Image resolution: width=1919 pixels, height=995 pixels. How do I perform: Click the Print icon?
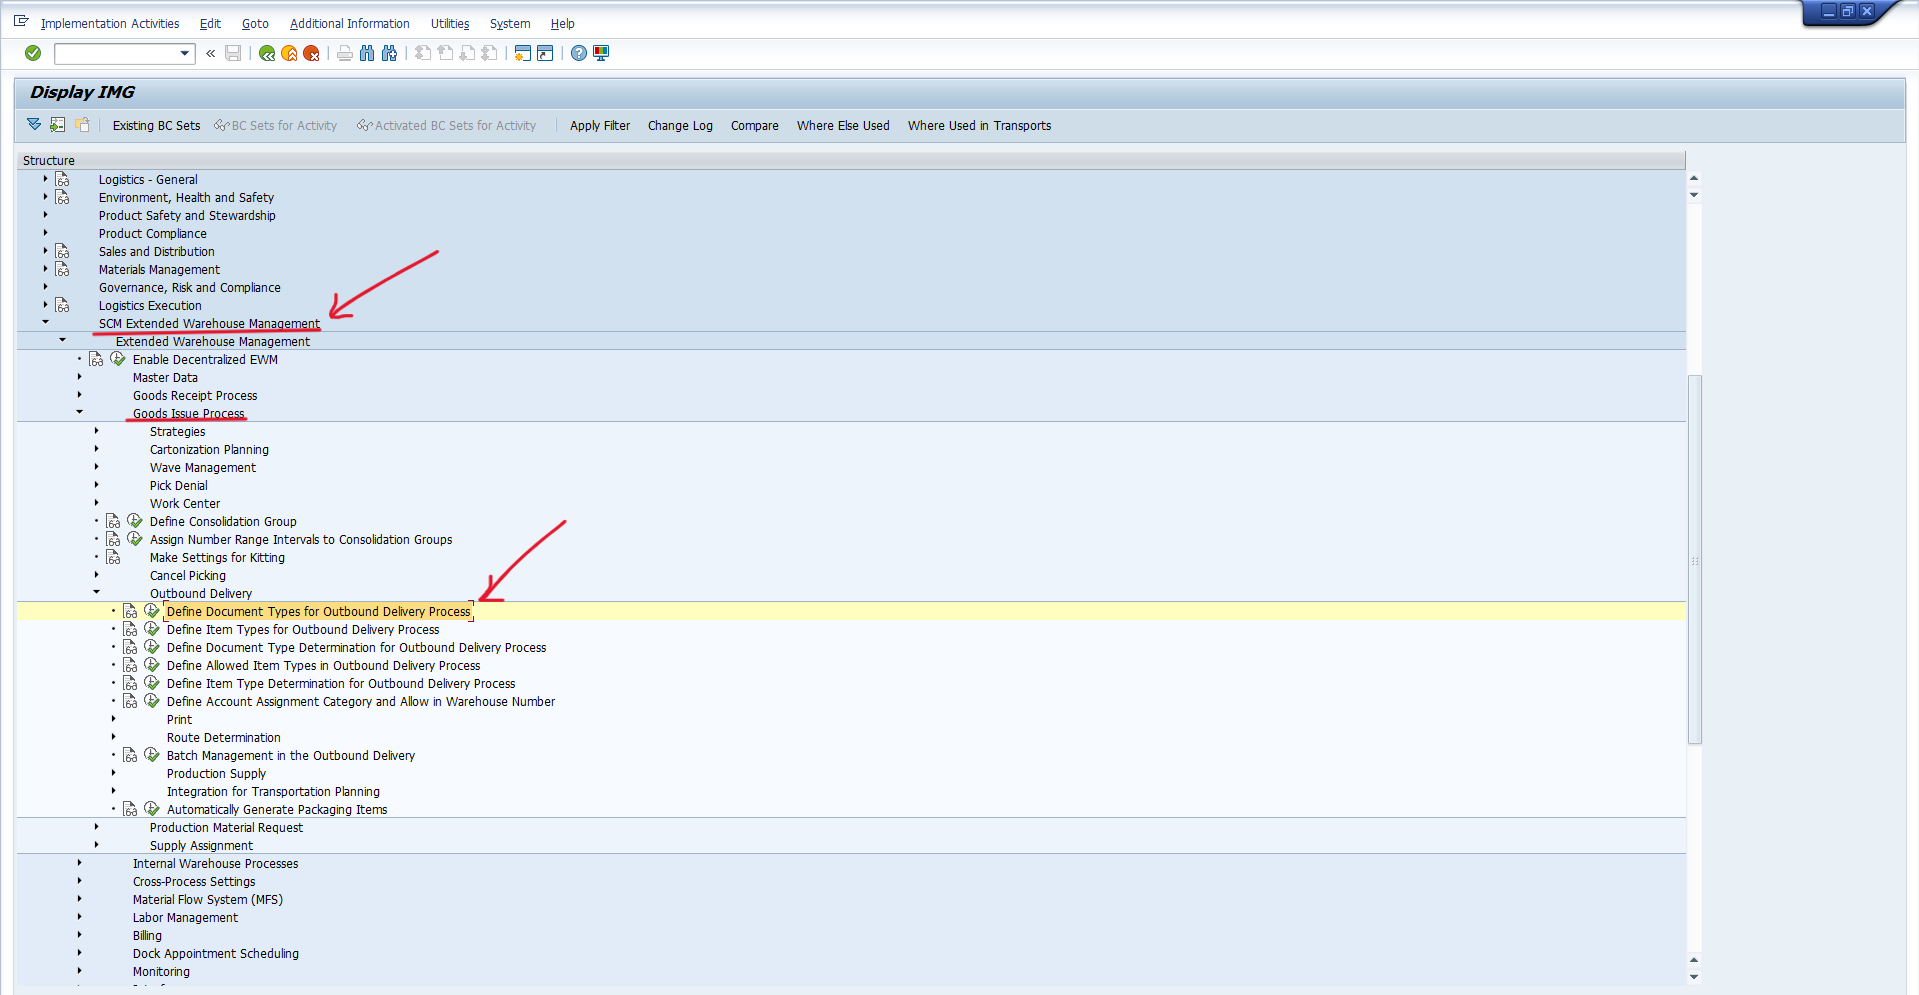pyautogui.click(x=345, y=53)
